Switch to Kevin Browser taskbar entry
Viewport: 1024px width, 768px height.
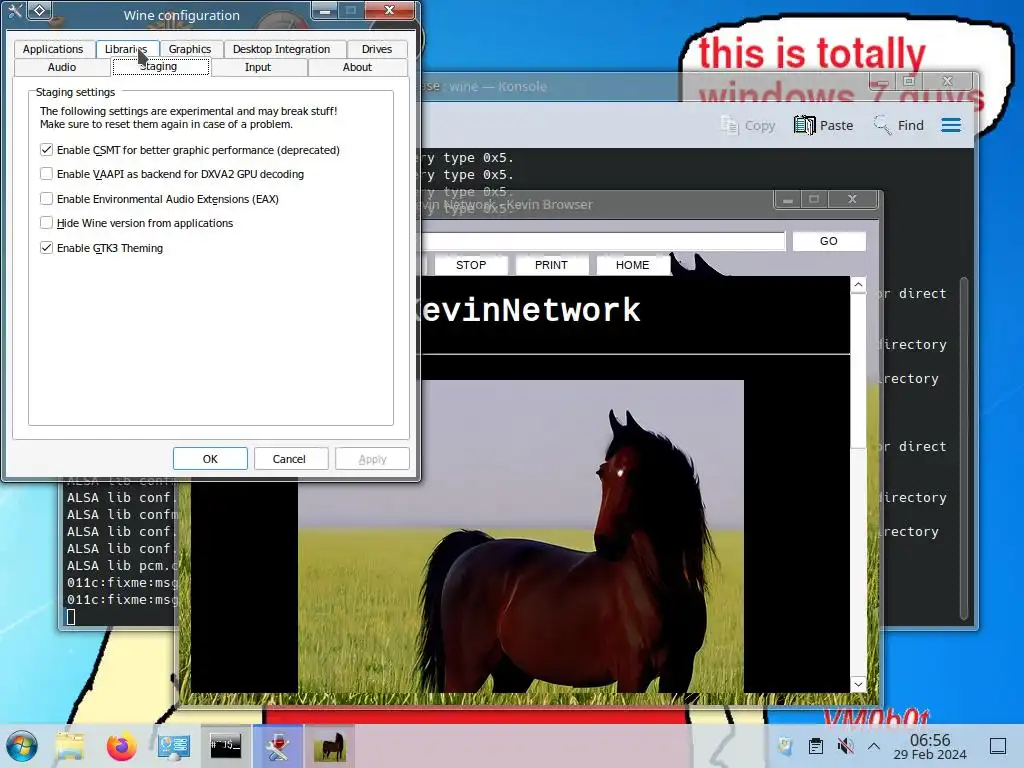[x=330, y=746]
